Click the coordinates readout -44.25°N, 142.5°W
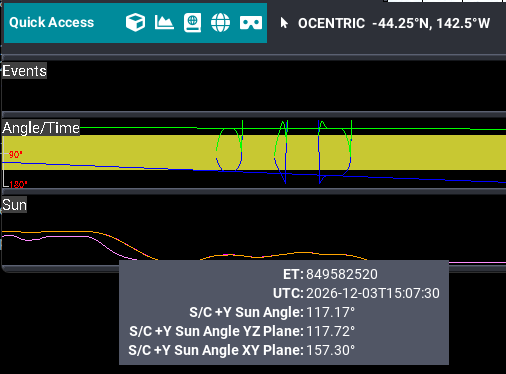 coord(431,23)
